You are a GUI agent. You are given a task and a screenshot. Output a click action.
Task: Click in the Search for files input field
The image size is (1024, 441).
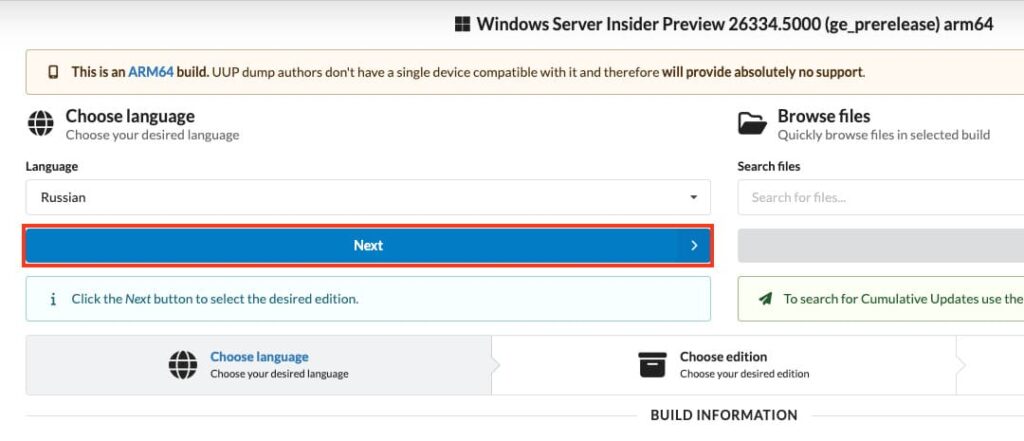(881, 197)
